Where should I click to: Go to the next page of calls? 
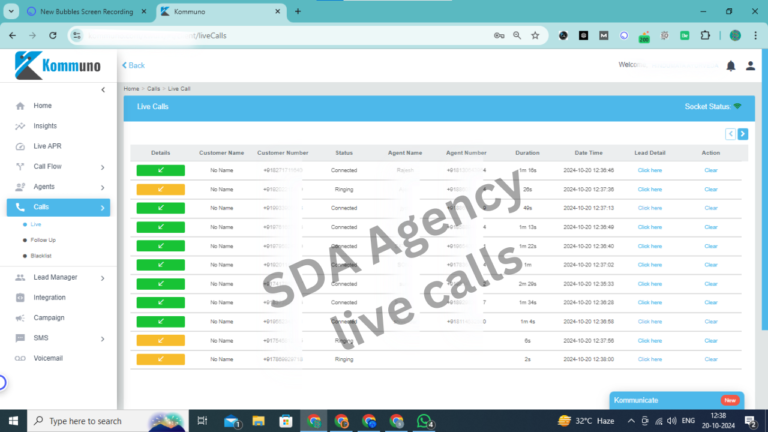pos(743,133)
